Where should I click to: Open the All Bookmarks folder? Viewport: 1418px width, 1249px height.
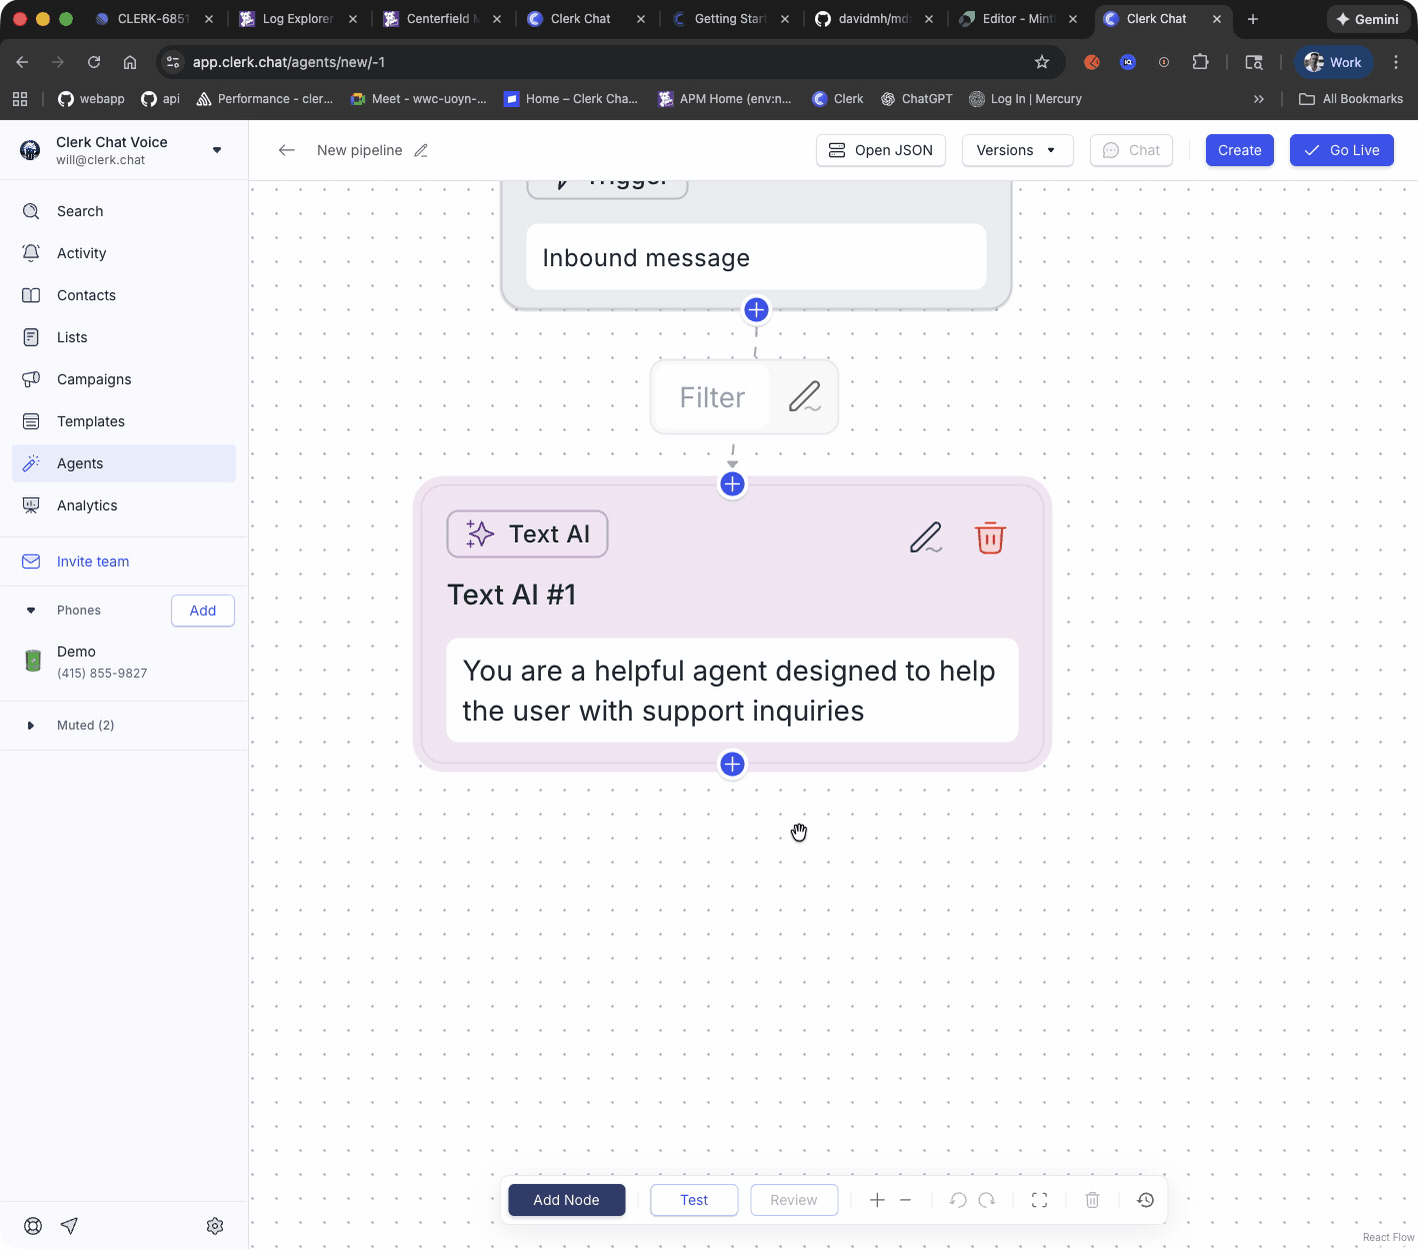(x=1350, y=99)
